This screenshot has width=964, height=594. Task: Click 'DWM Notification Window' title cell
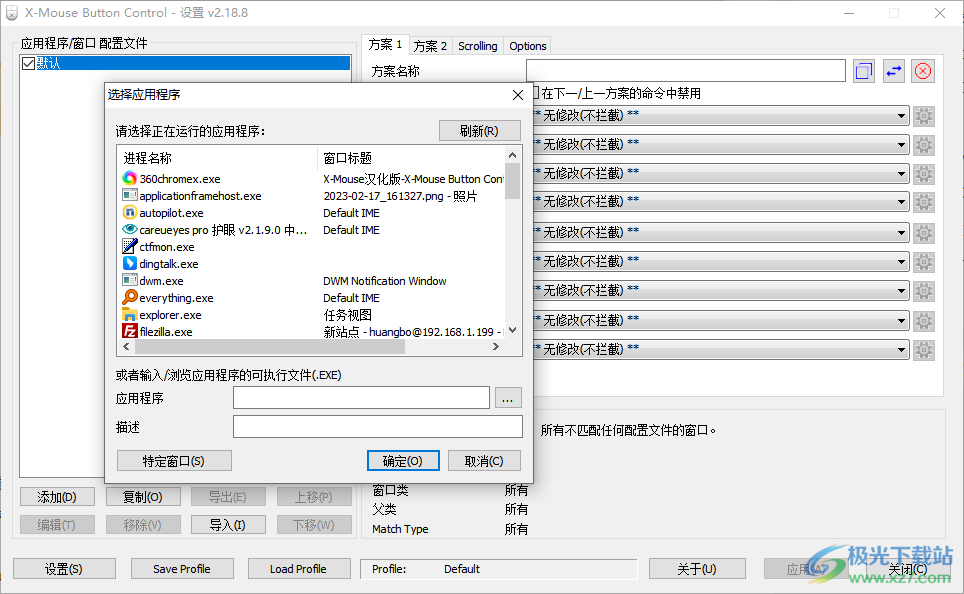(x=385, y=281)
